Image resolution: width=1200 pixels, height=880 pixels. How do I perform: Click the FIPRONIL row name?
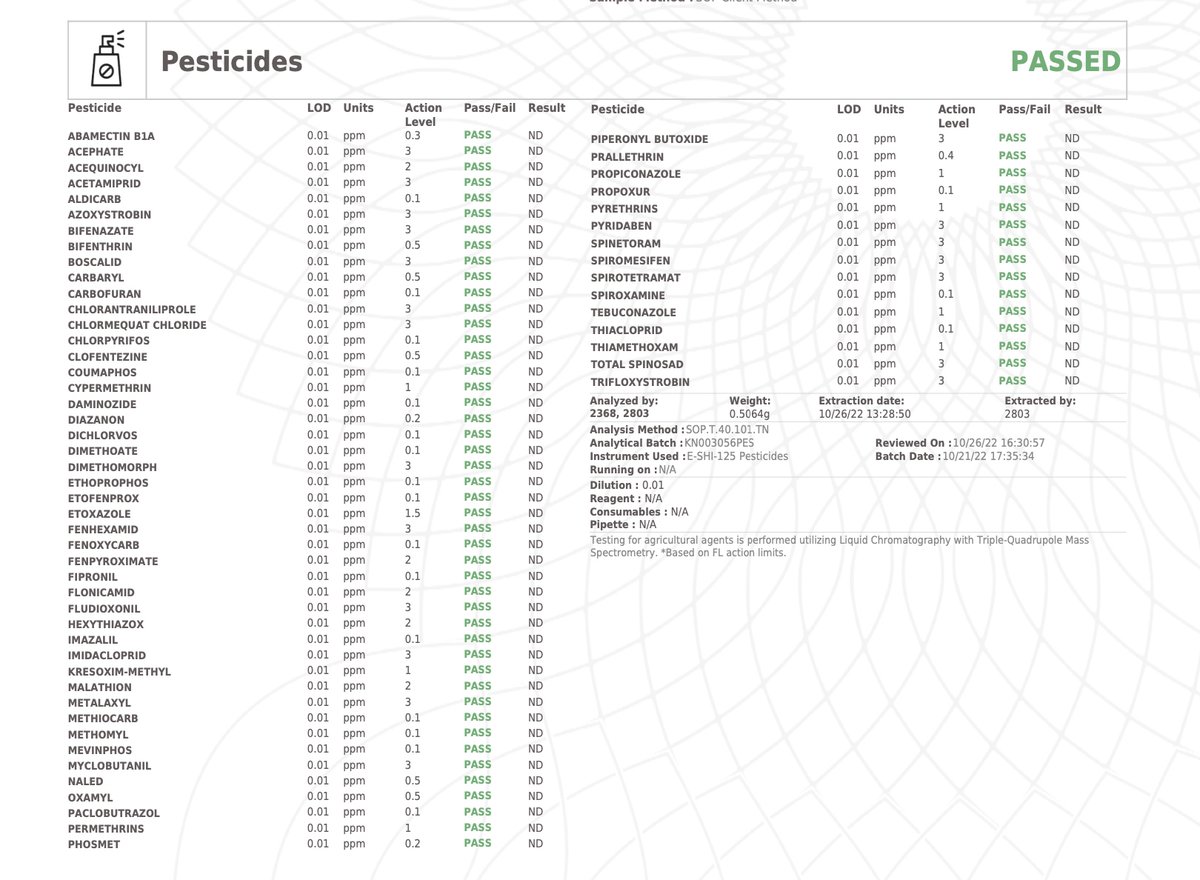pos(93,577)
